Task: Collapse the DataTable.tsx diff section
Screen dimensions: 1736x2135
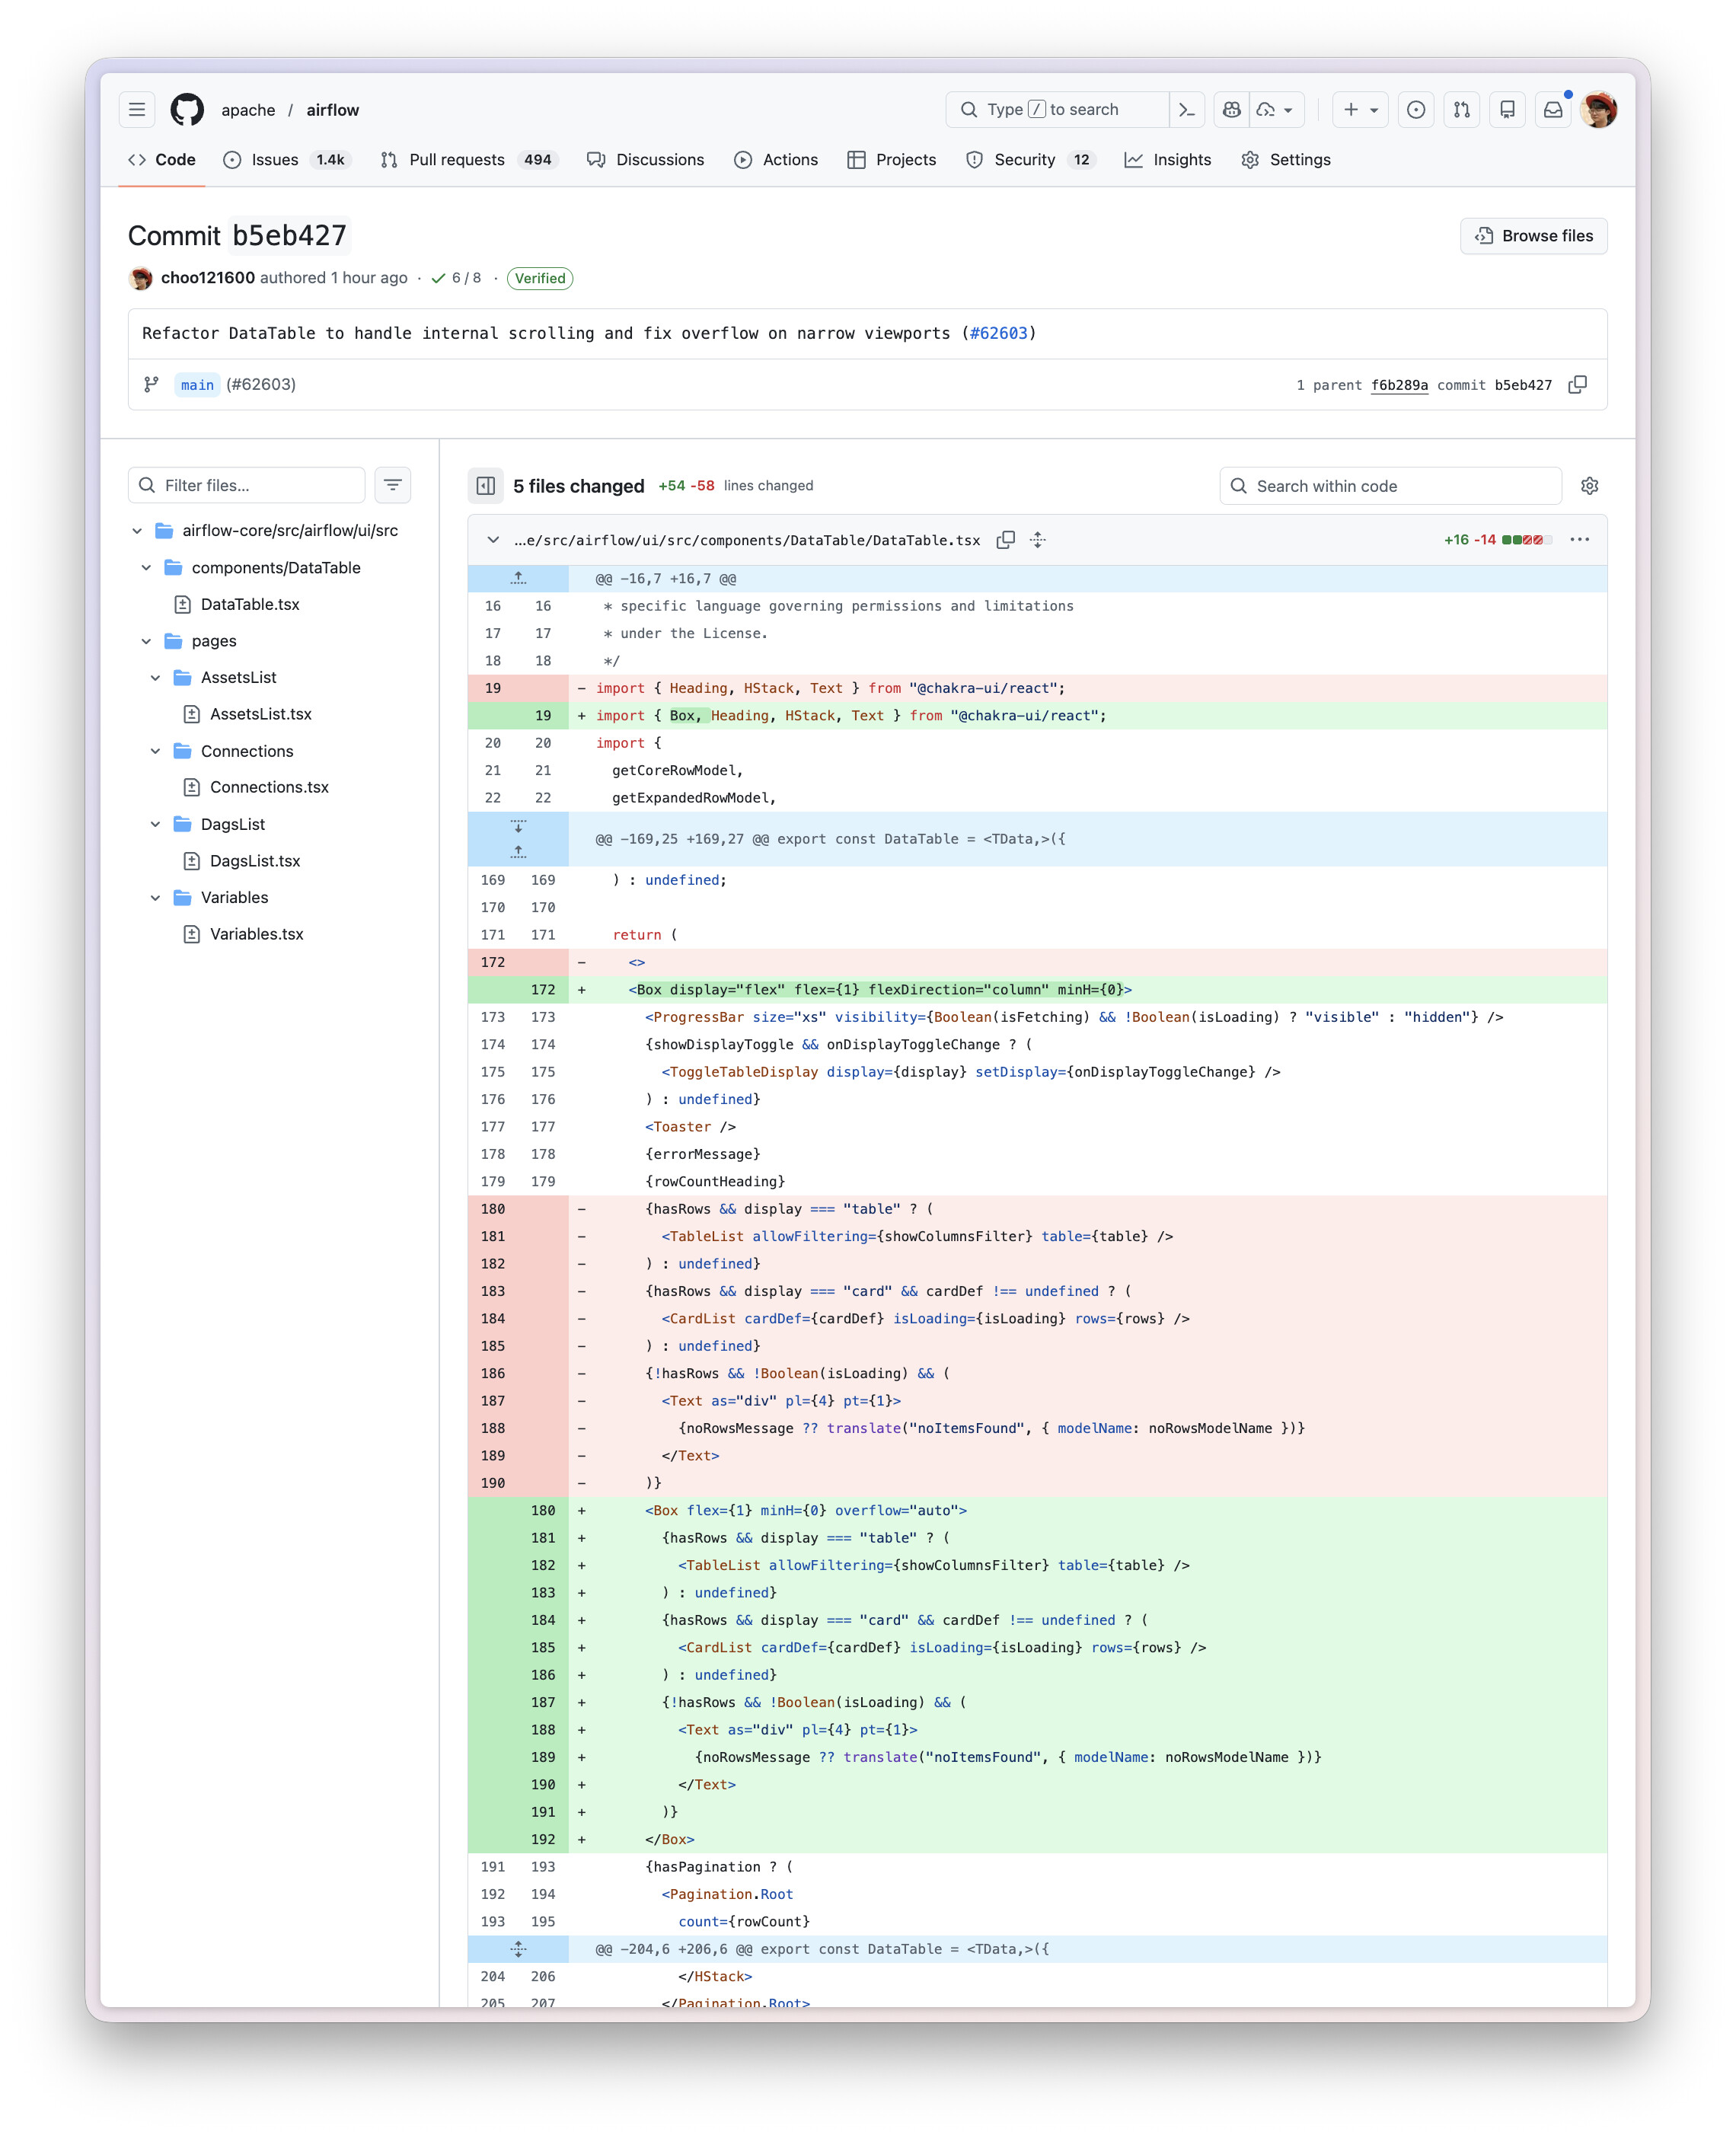Action: (493, 540)
